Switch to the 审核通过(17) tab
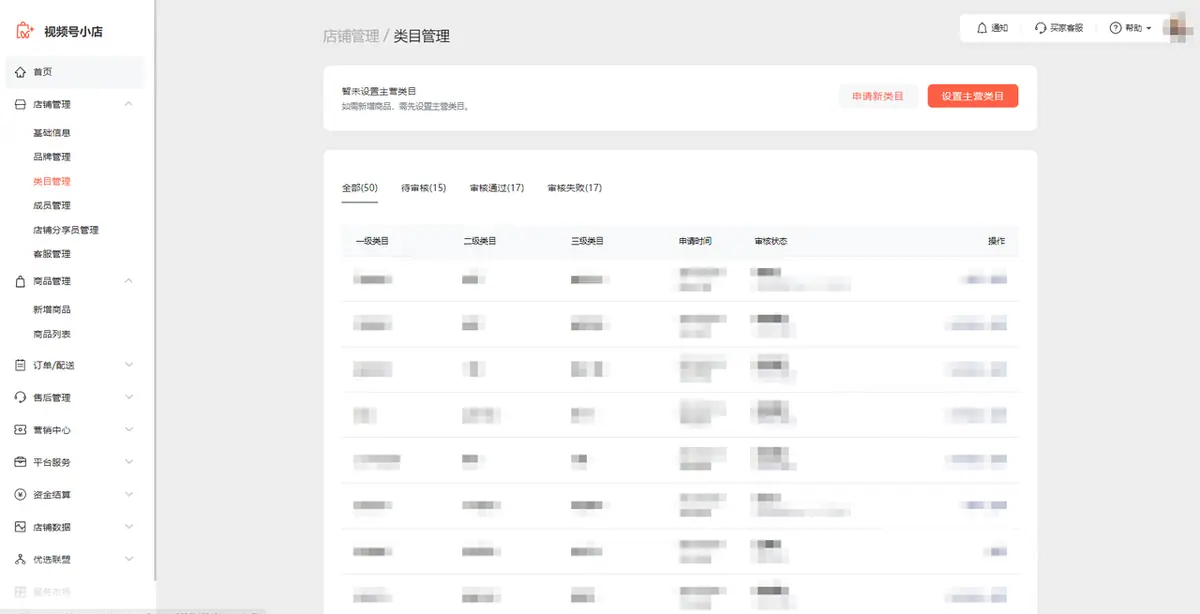The height and width of the screenshot is (614, 1200). tap(497, 188)
